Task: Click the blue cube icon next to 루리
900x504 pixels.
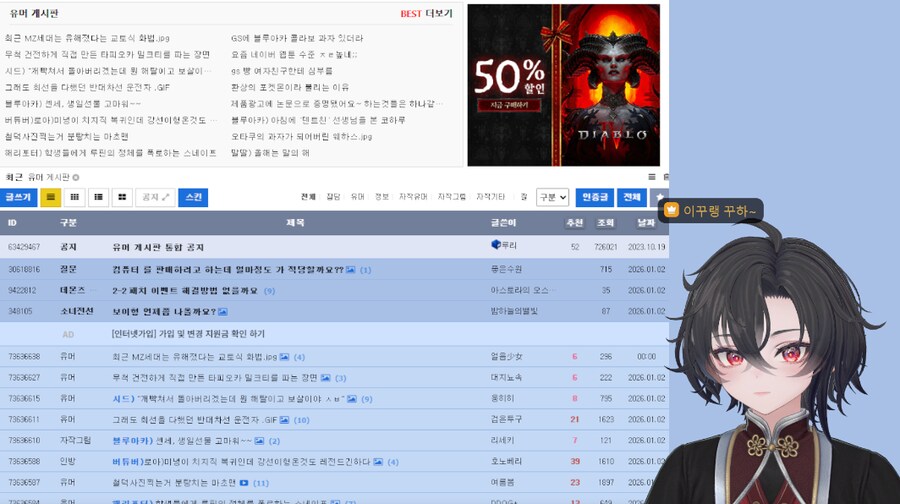Action: pos(496,245)
